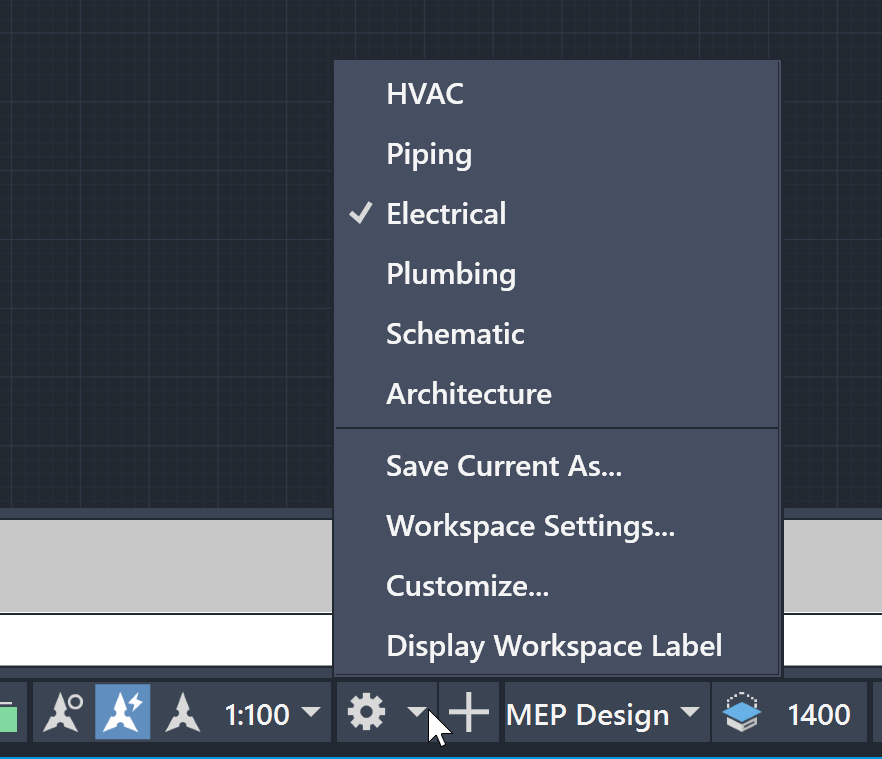Screen dimensions: 882x759
Task: Toggle the highlighted auto-add scales icon
Action: pyautogui.click(x=122, y=713)
